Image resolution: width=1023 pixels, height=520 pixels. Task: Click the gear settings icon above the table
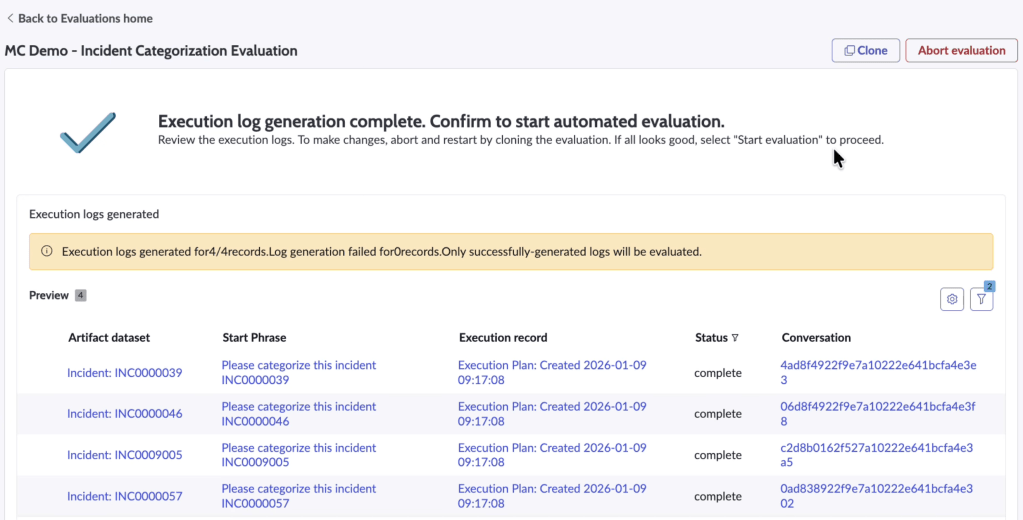952,299
